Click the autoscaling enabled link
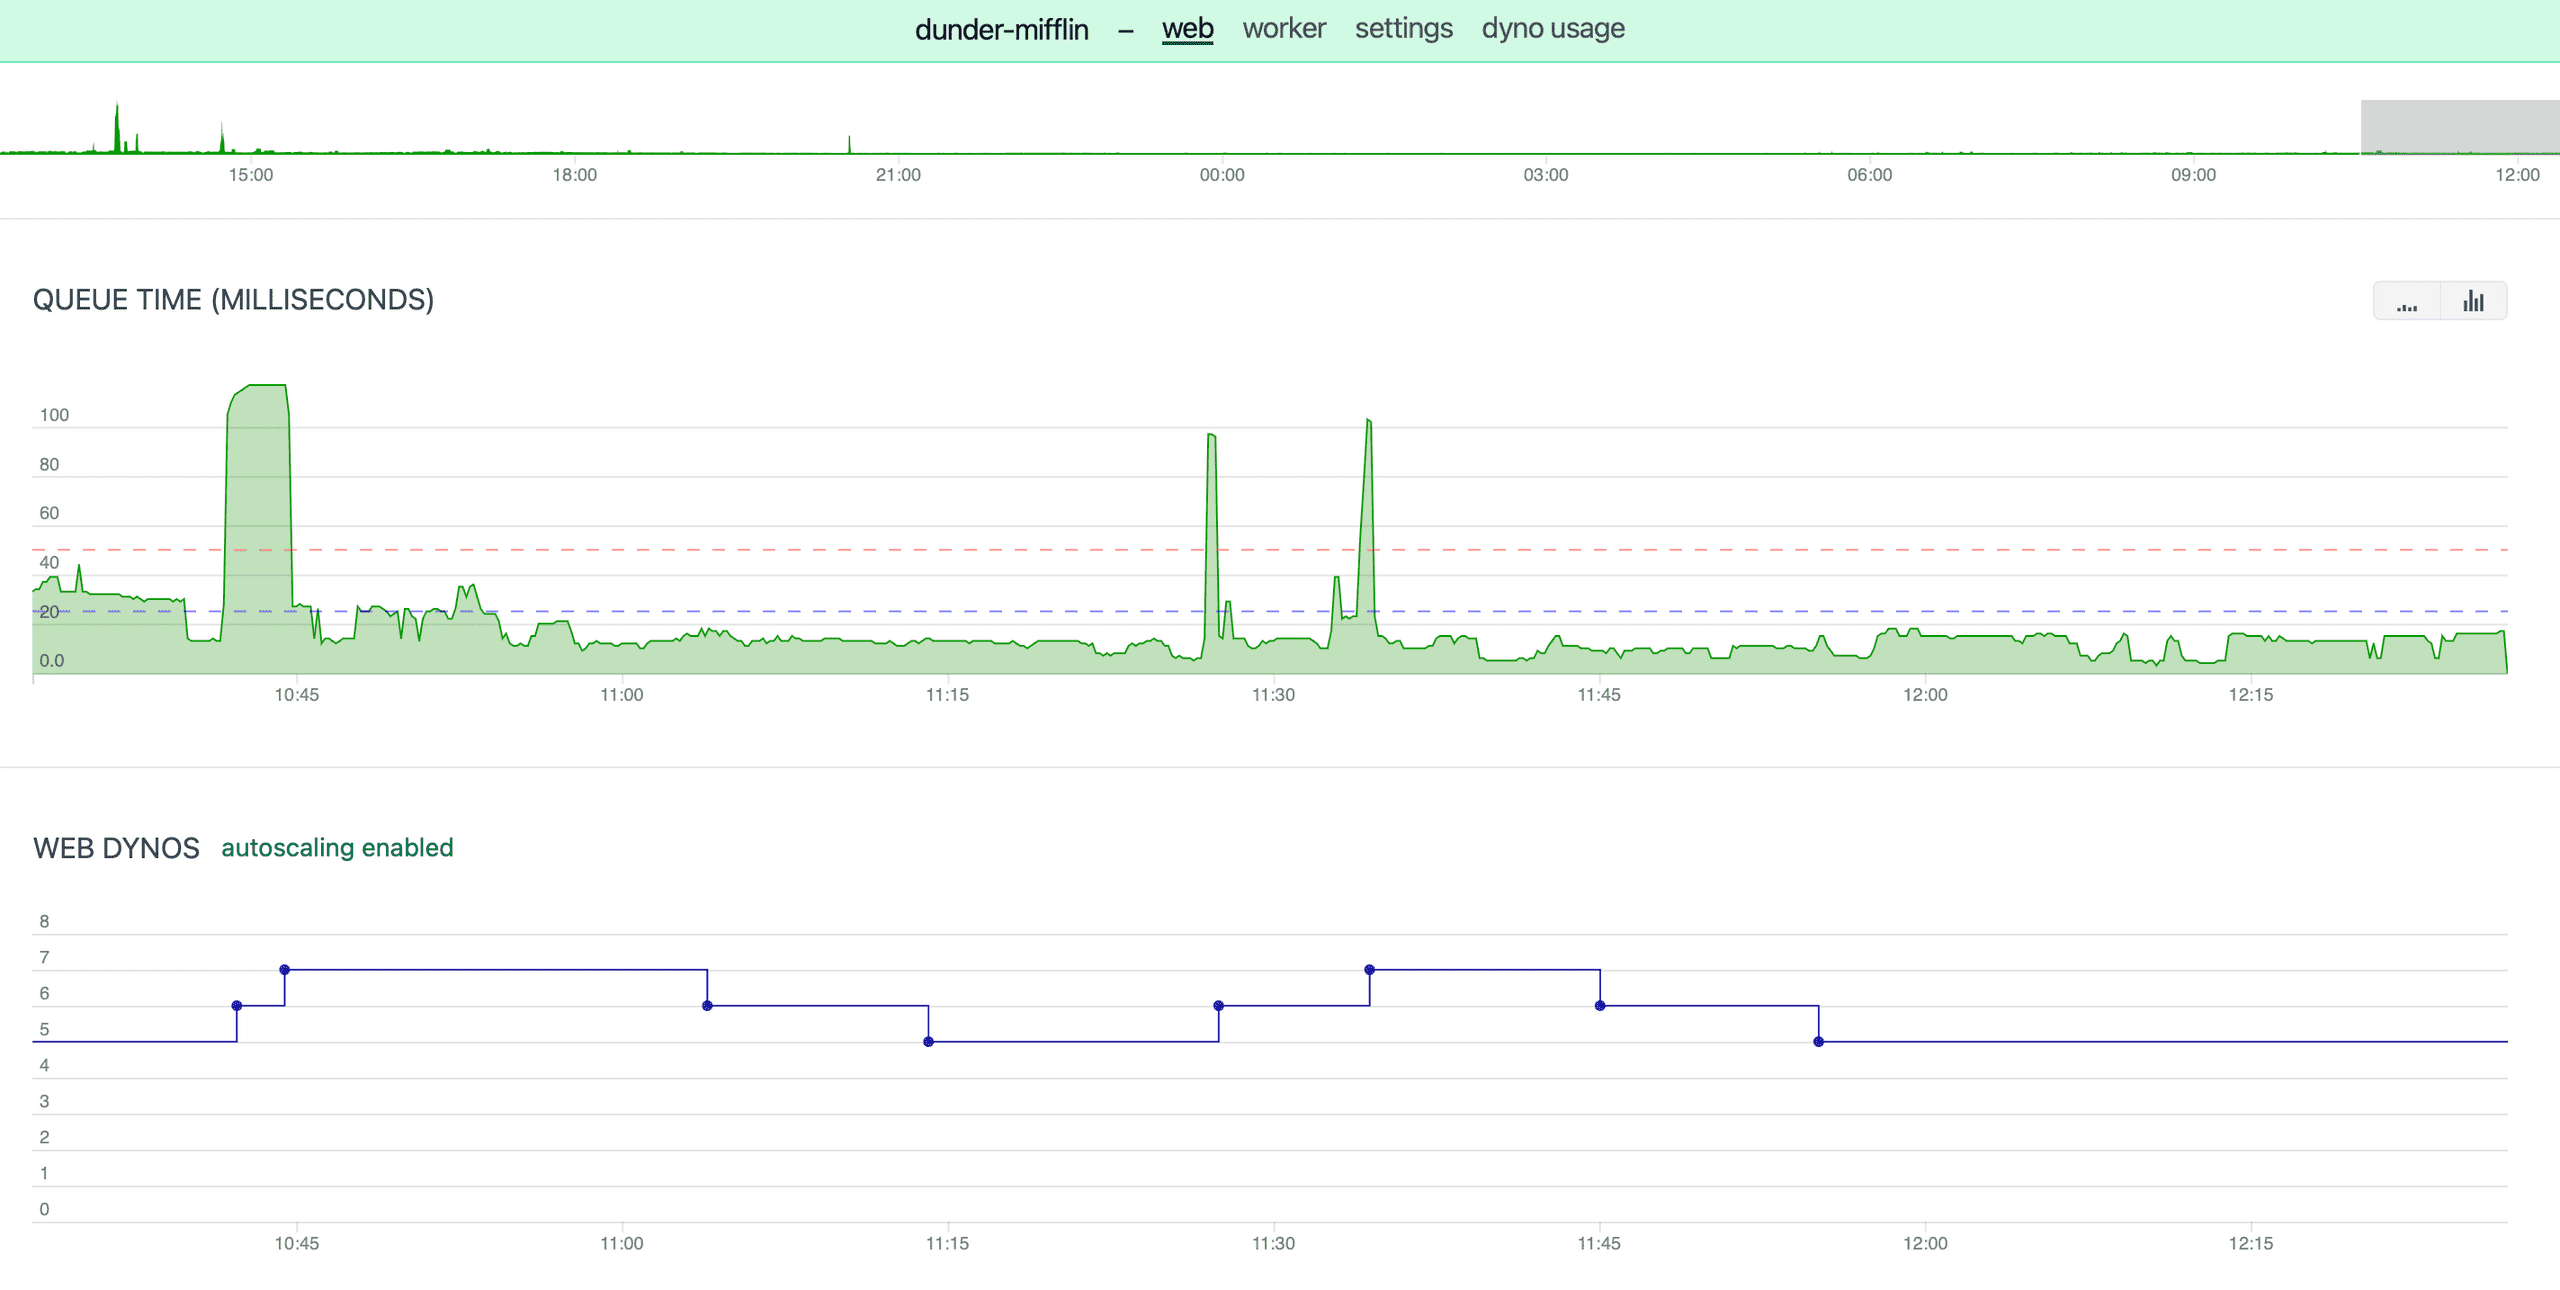 (336, 847)
